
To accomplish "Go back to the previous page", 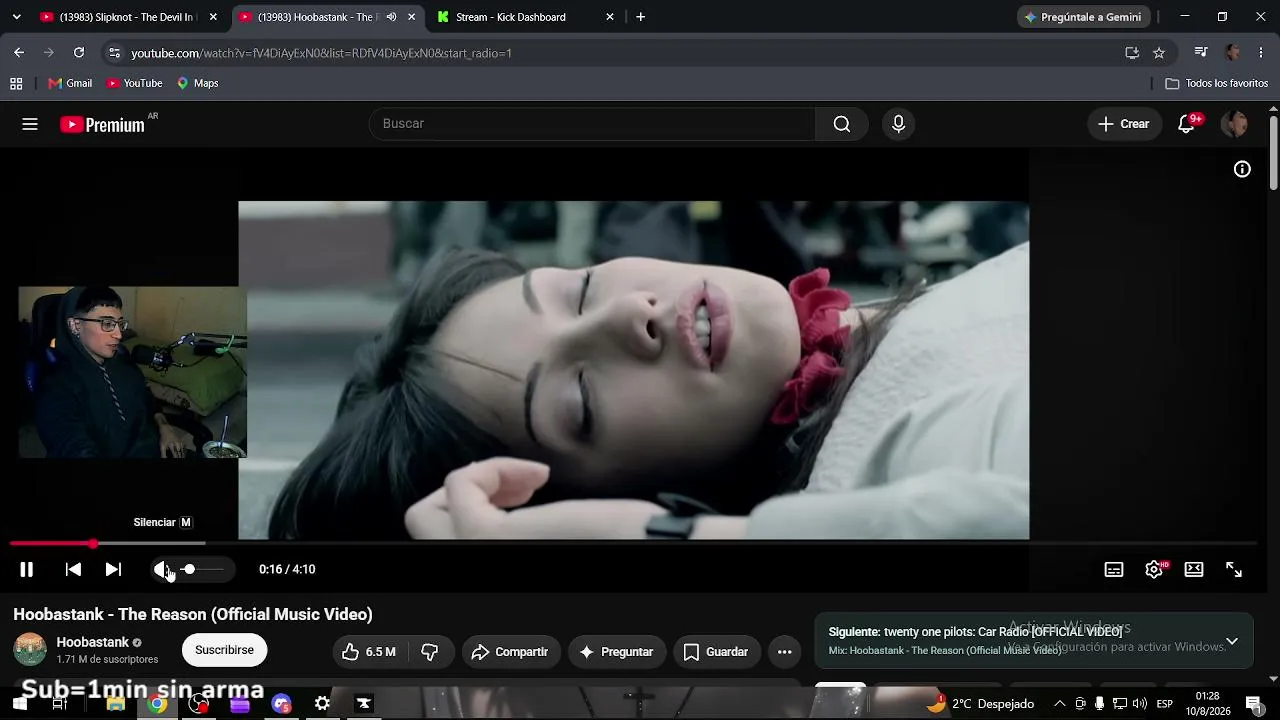I will point(19,53).
